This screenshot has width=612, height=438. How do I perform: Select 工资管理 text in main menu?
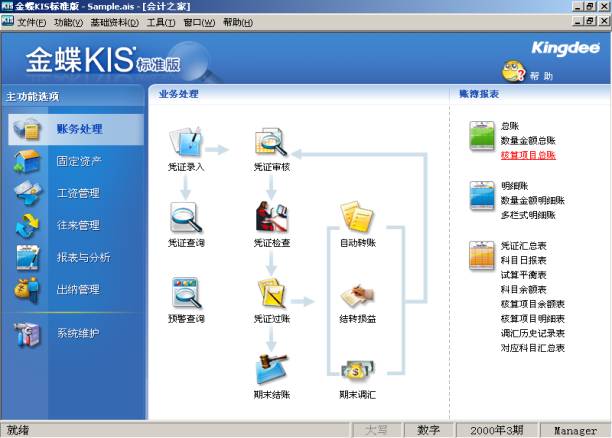[x=78, y=193]
